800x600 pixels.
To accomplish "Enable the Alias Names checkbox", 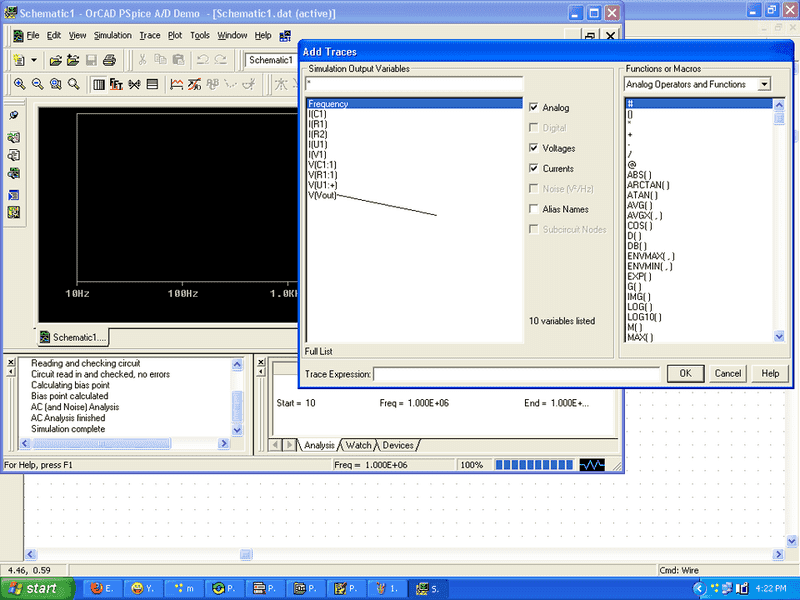I will (534, 209).
